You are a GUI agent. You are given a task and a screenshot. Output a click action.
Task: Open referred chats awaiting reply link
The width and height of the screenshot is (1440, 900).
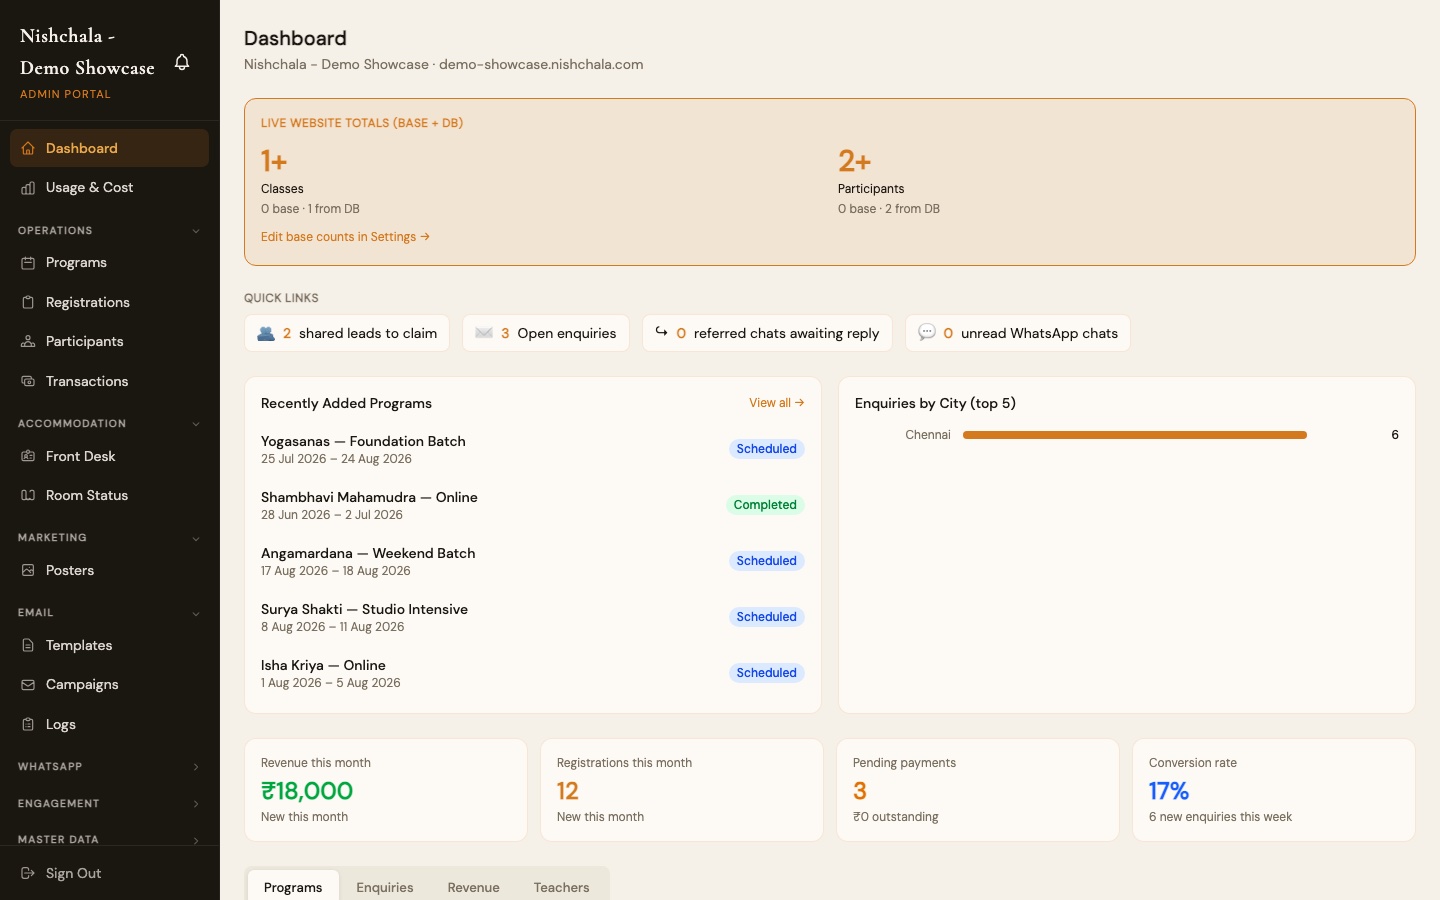tap(767, 333)
